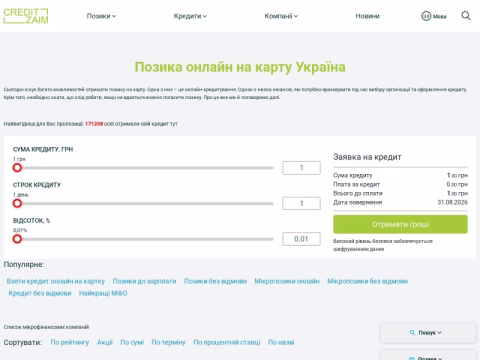Expand the Пошук dropdown panel

[428, 333]
